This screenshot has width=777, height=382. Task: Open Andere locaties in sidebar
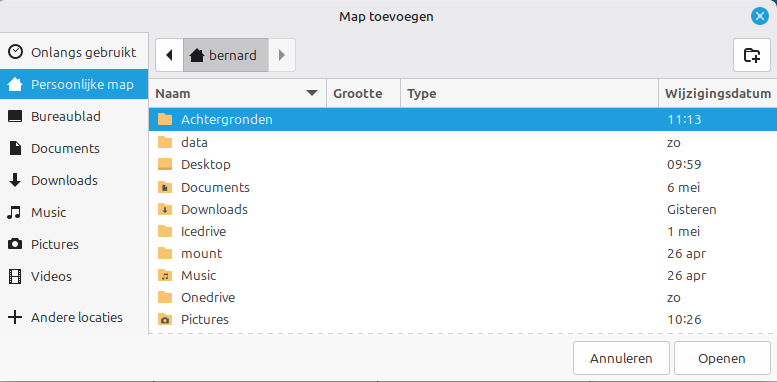74,317
